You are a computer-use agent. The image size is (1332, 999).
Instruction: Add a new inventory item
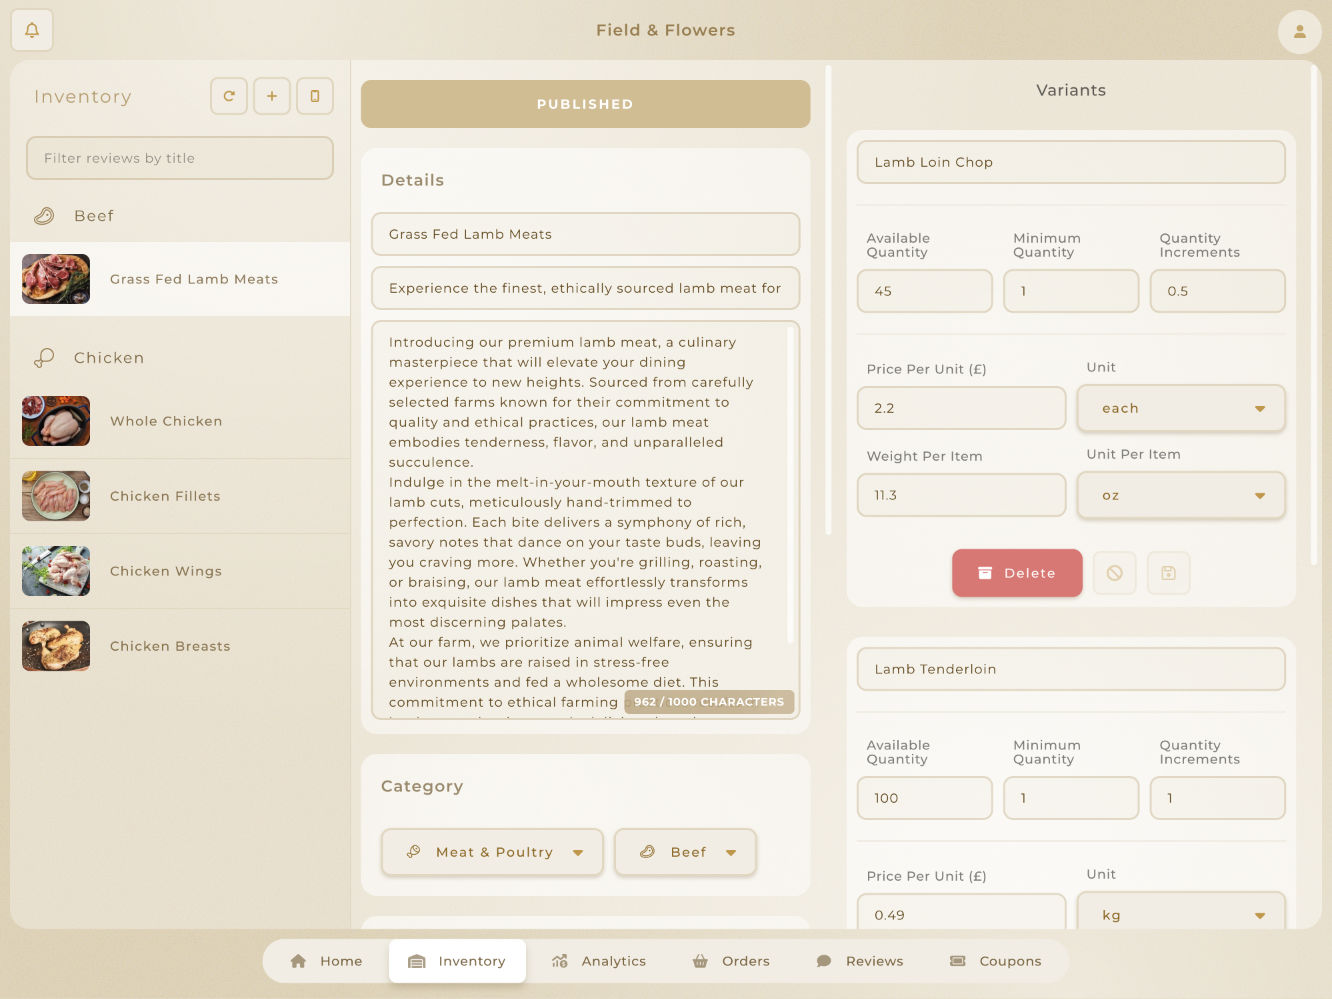click(x=272, y=96)
